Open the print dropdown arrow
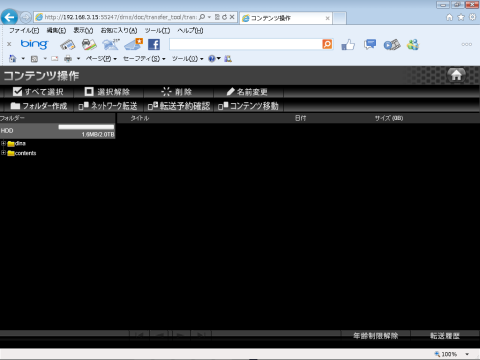Viewport: 480px width, 360px height. 78,59
